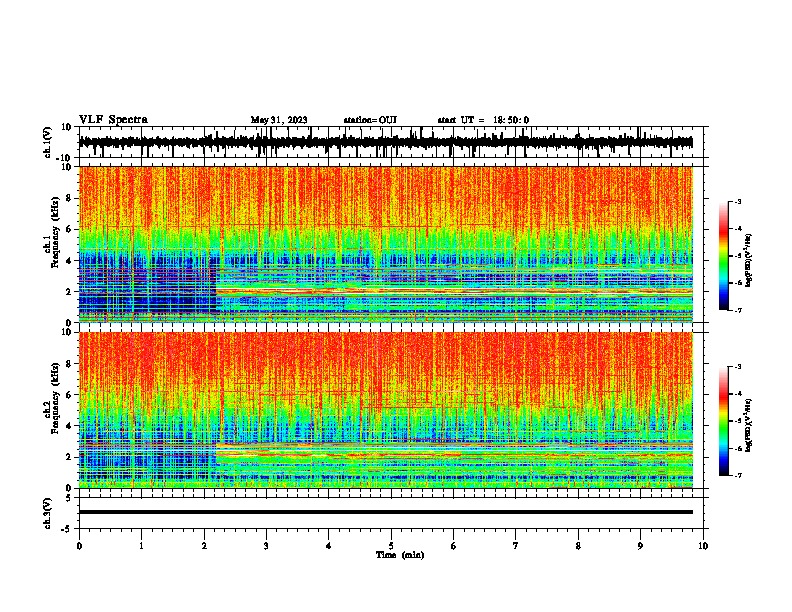This screenshot has width=792, height=612.
Task: Click the log(PSD) units label beside ch.1 color bar
Action: click(x=748, y=261)
